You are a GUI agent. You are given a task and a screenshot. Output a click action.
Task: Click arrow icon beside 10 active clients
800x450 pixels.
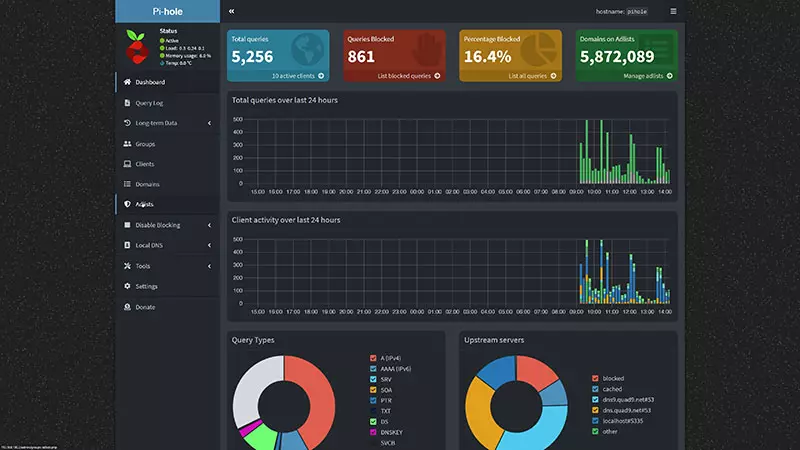[321, 76]
